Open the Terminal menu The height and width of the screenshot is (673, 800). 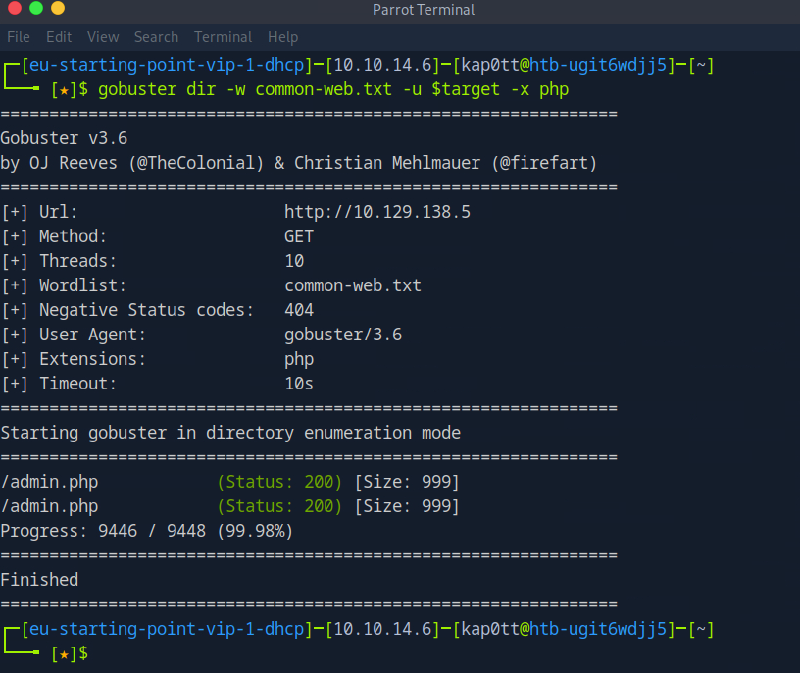(x=223, y=37)
